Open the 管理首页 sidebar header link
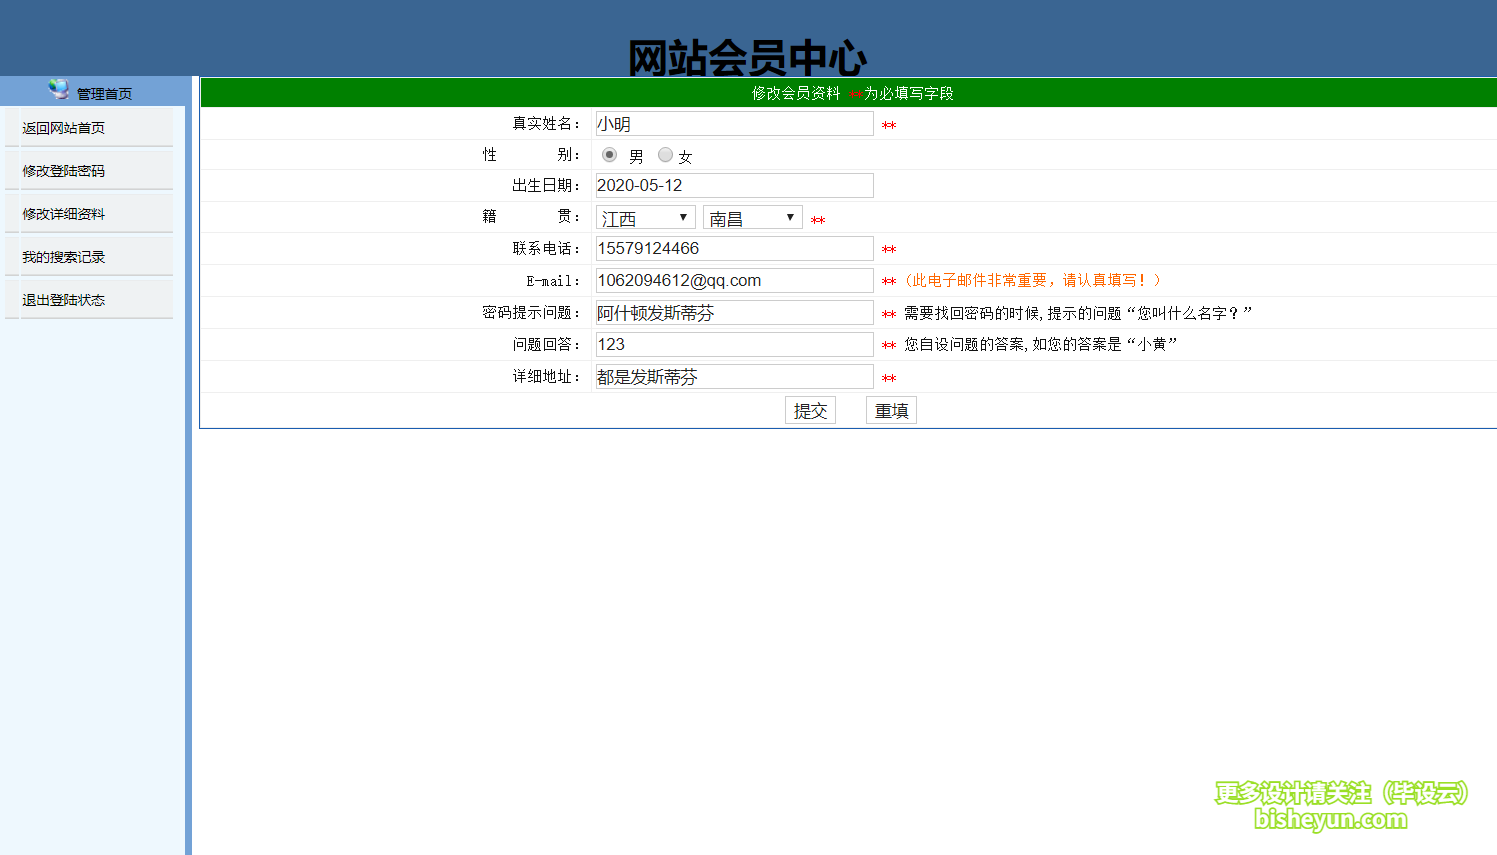The height and width of the screenshot is (855, 1497). pyautogui.click(x=104, y=94)
